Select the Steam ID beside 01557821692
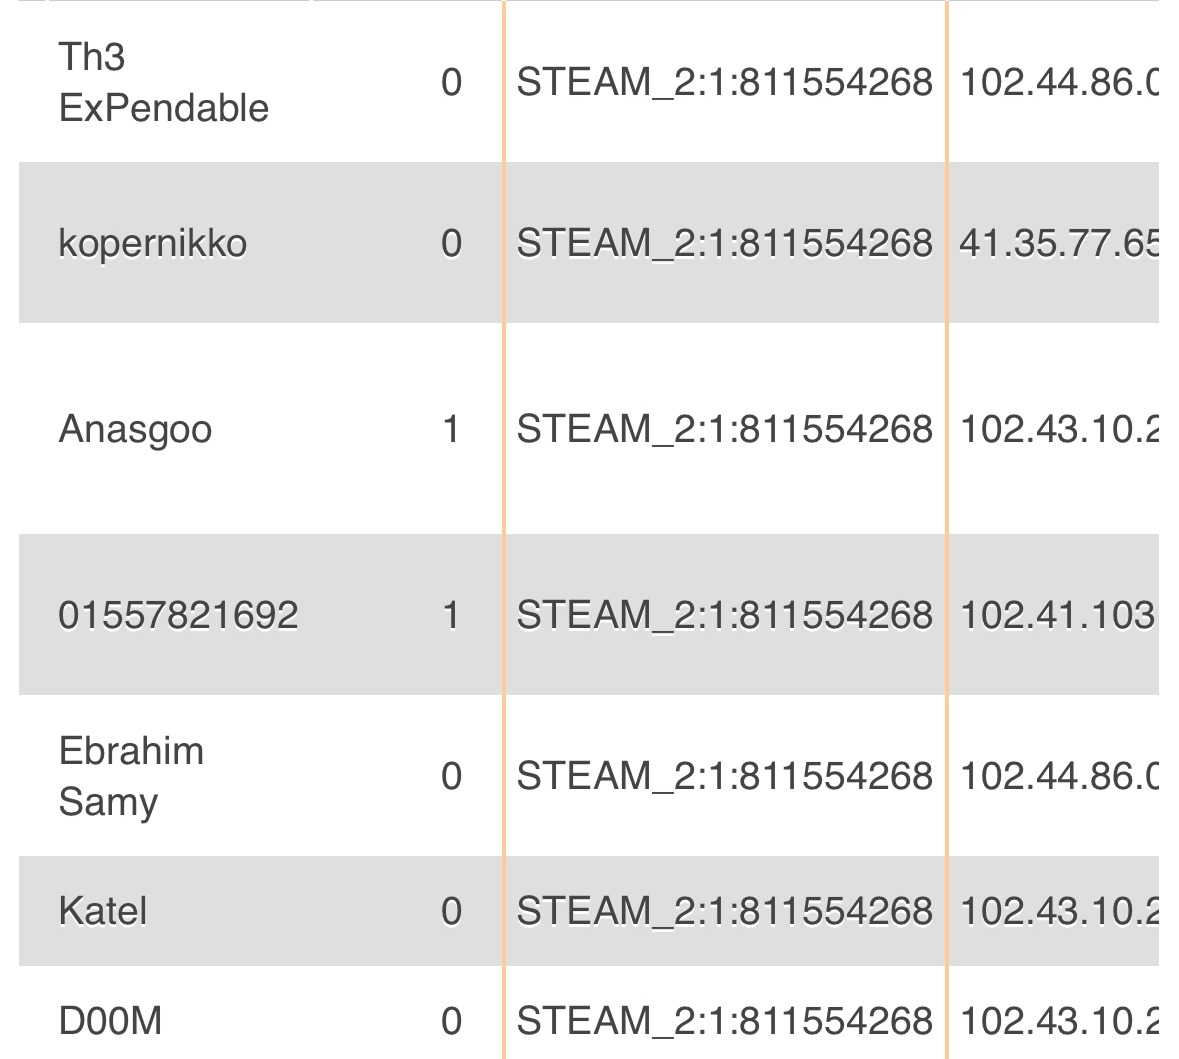Viewport: 1179px width, 1059px height. 725,614
